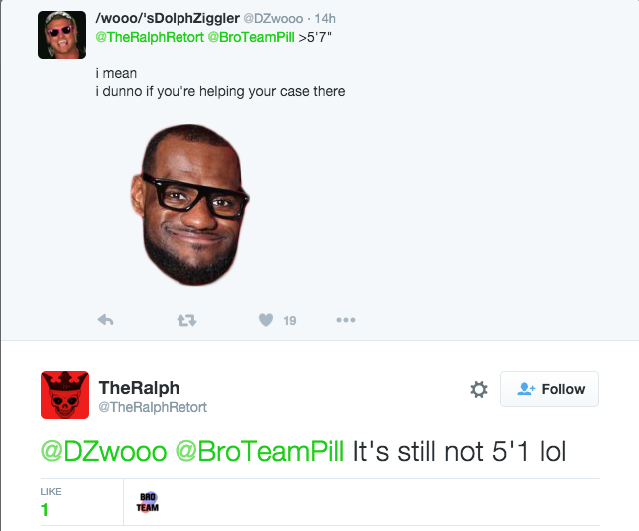The height and width of the screenshot is (531, 639).
Task: Click the Bro Team liker avatar
Action: (x=148, y=502)
